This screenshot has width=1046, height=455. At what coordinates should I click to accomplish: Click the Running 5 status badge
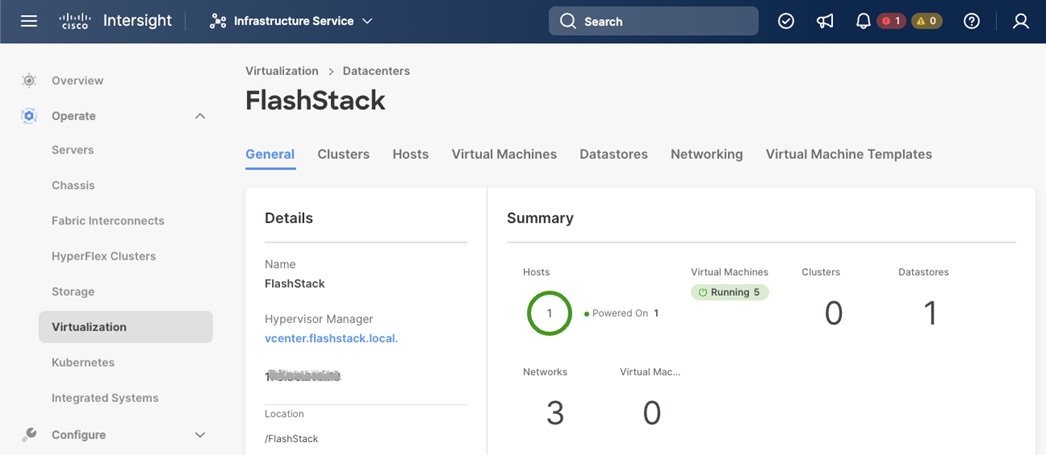click(730, 292)
